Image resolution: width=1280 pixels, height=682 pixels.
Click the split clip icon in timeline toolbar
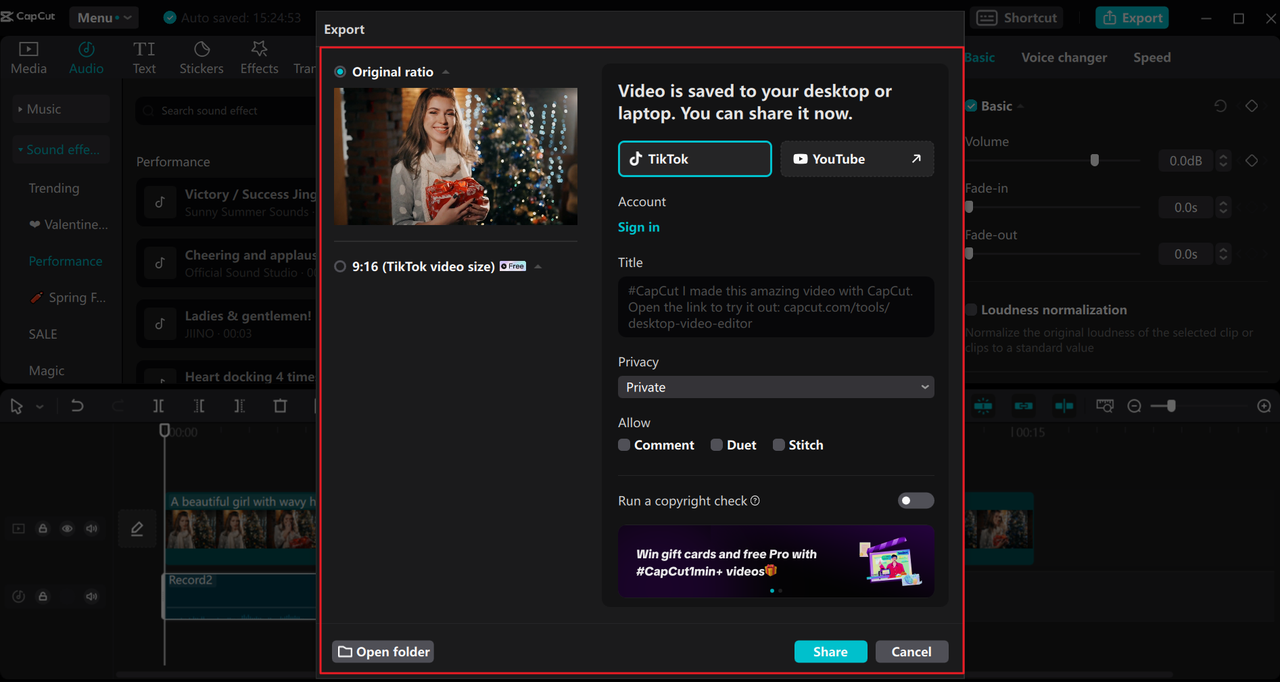(x=158, y=406)
